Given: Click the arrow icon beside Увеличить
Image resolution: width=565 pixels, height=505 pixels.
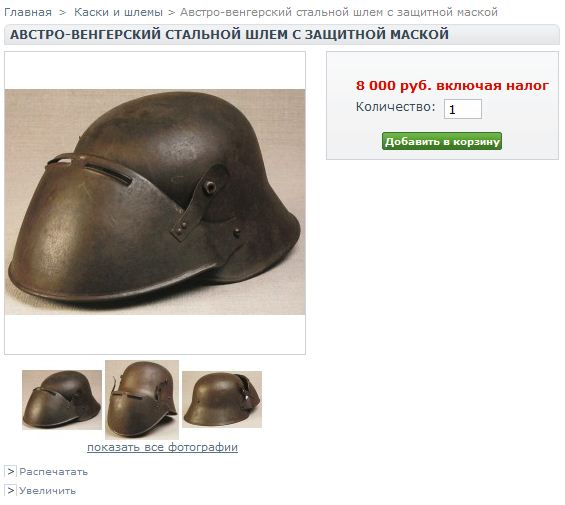Looking at the screenshot, I should [10, 491].
